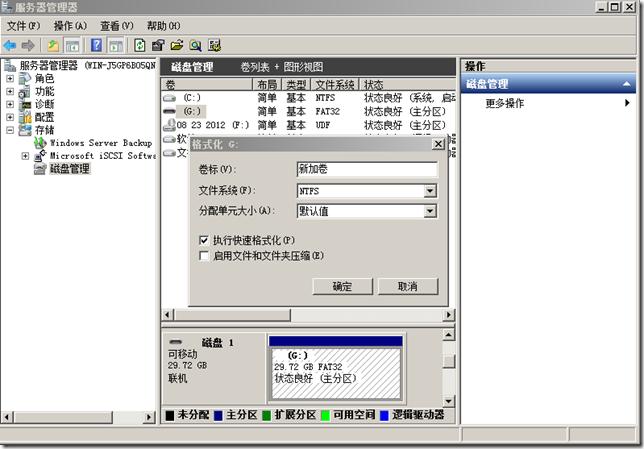The image size is (644, 449).
Task: Expand the 角色 tree node
Action: pyautogui.click(x=11, y=78)
